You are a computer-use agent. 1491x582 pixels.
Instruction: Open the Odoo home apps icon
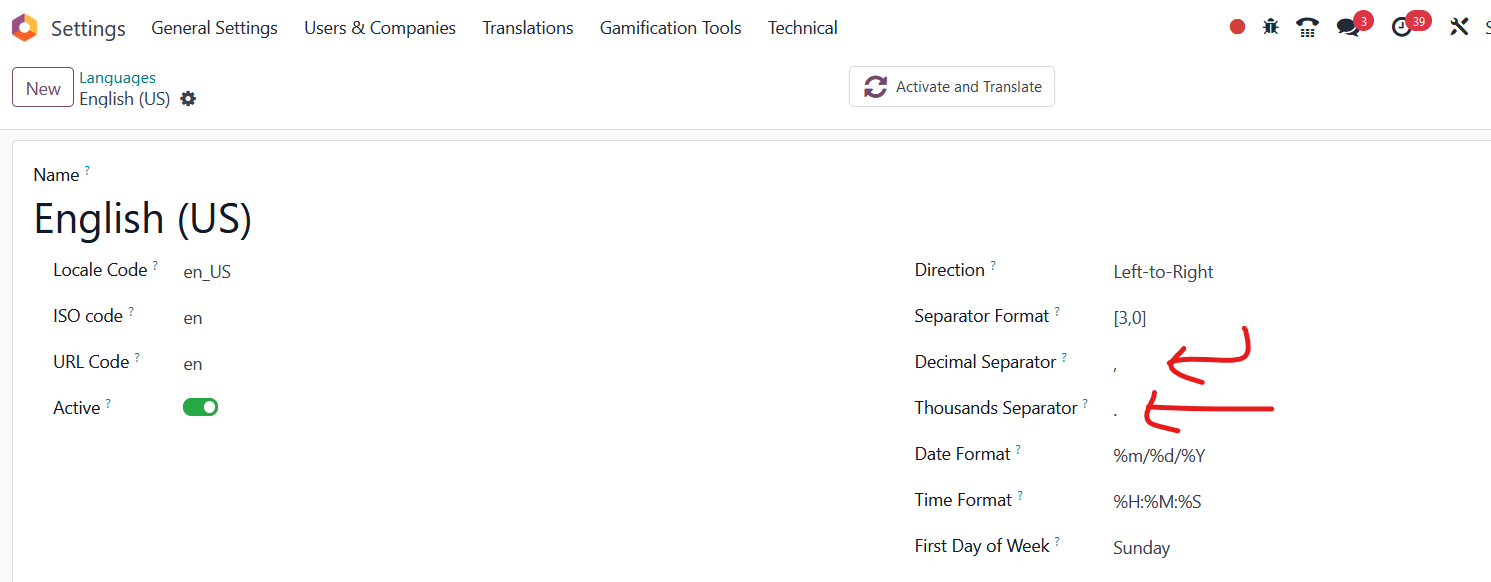click(24, 28)
